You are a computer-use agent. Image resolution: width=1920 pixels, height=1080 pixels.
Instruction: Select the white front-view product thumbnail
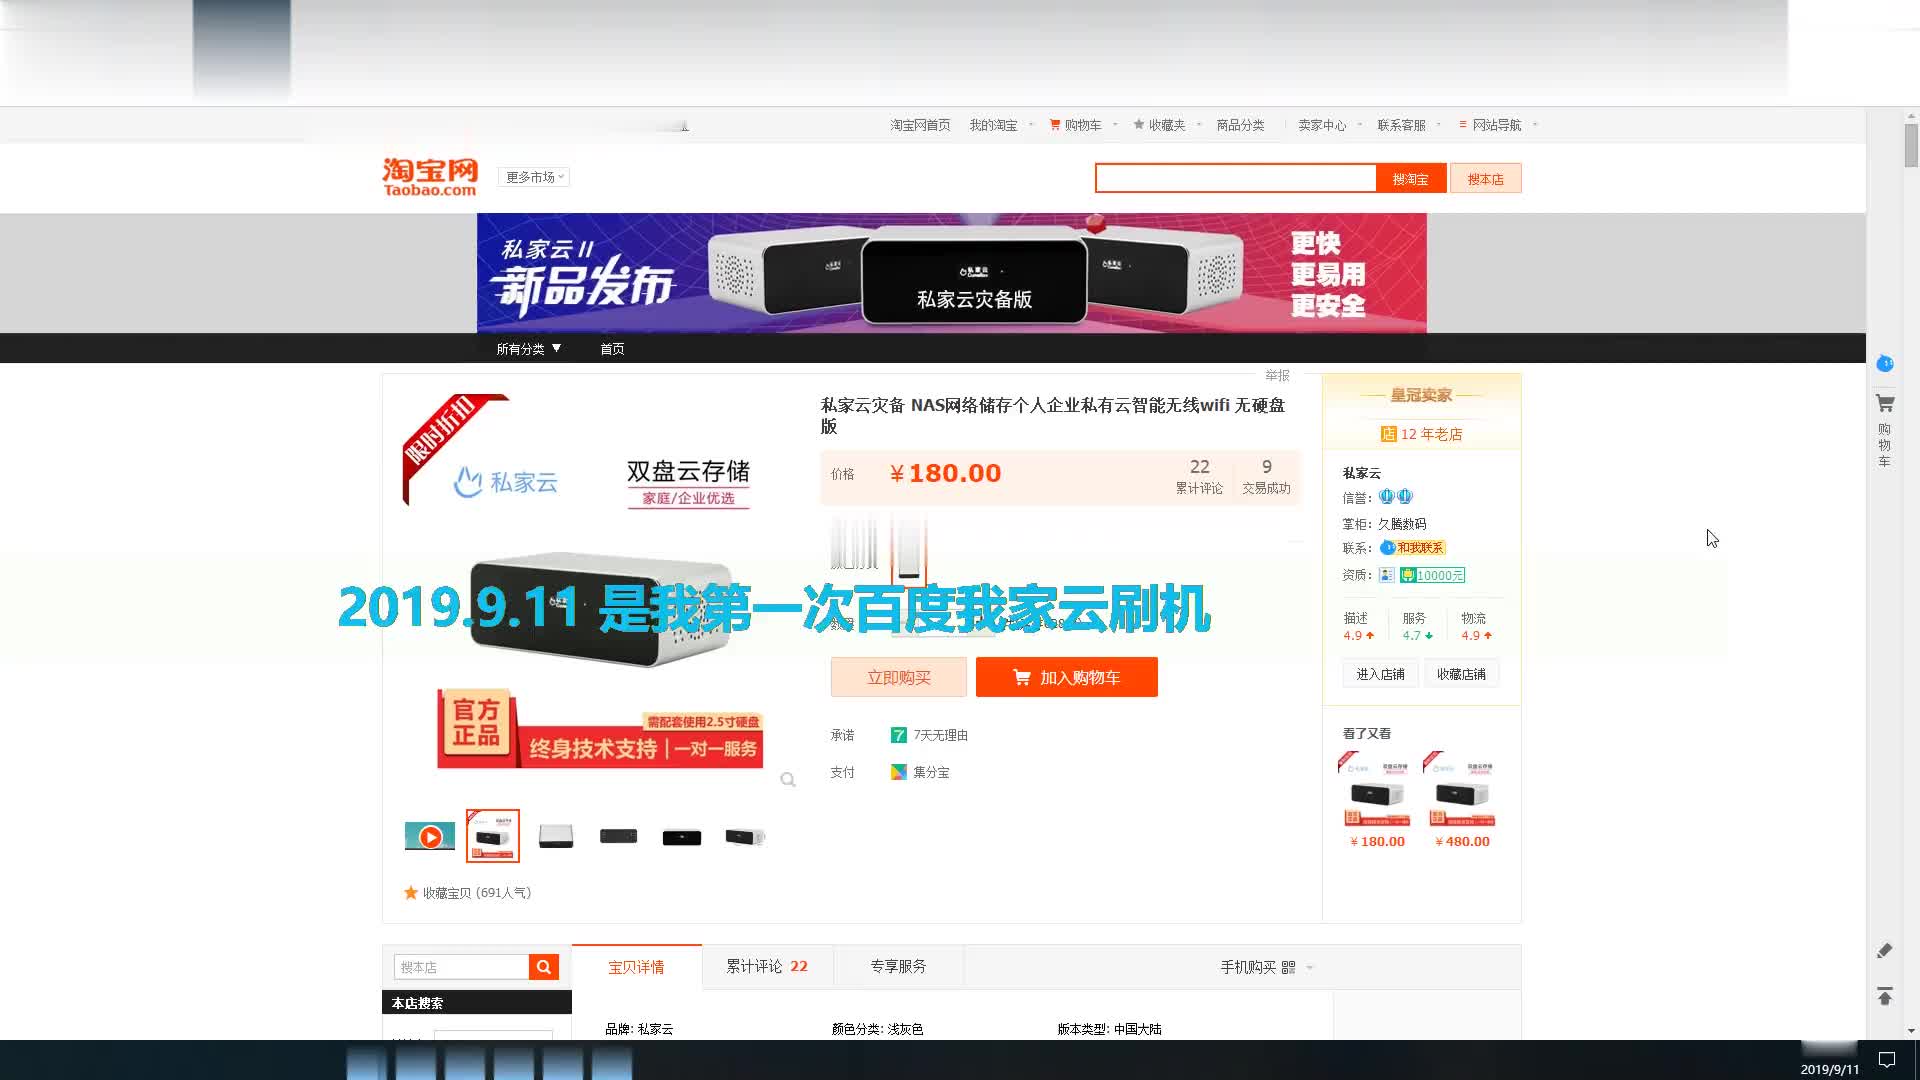click(x=556, y=836)
